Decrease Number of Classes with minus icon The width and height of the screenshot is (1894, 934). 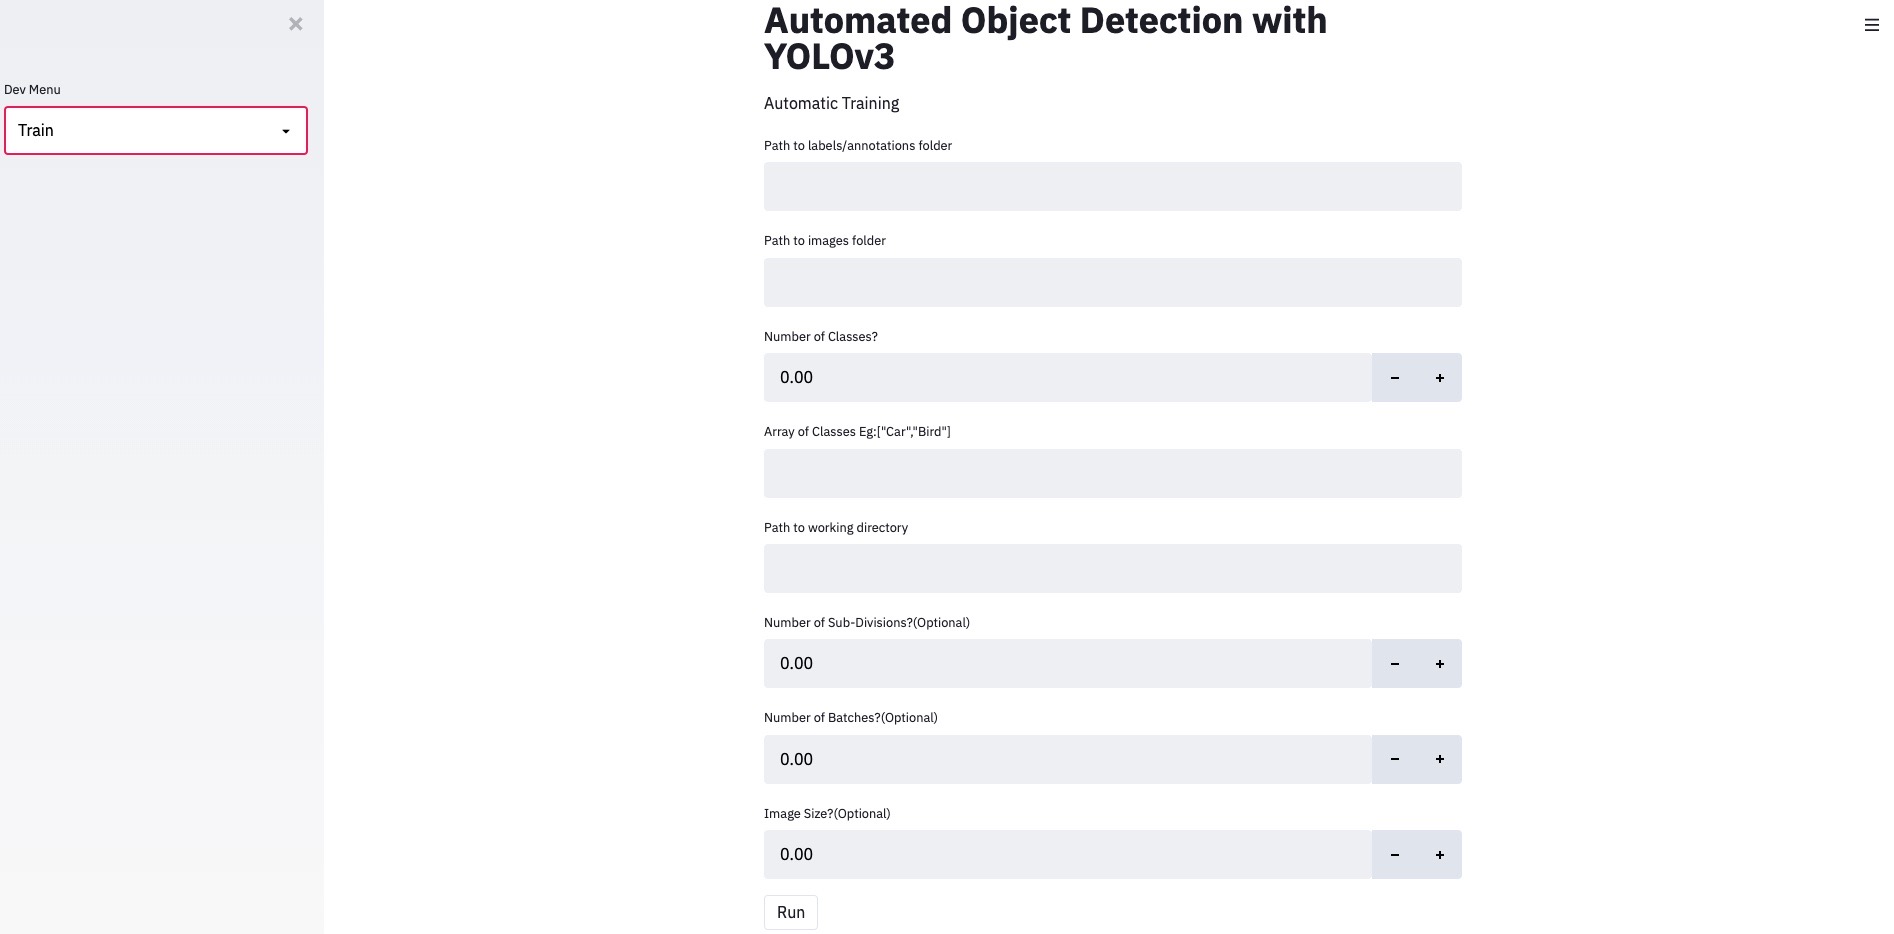coord(1394,378)
